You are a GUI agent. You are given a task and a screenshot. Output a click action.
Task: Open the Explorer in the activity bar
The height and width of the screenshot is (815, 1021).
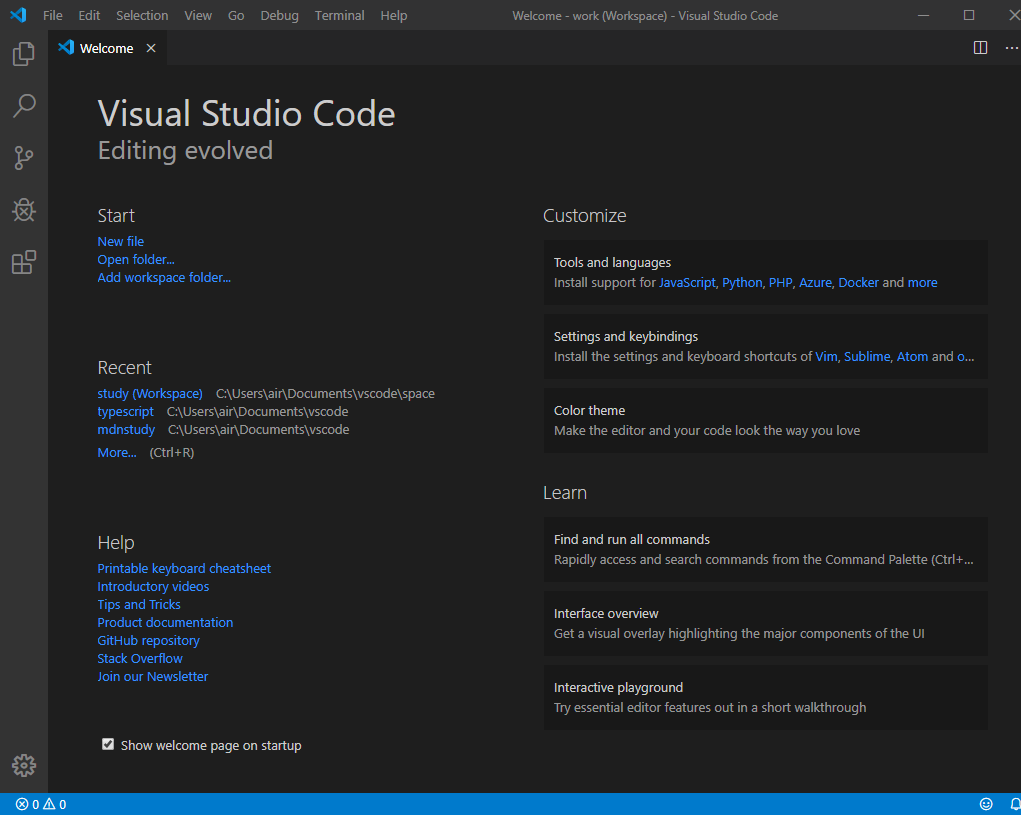click(23, 54)
